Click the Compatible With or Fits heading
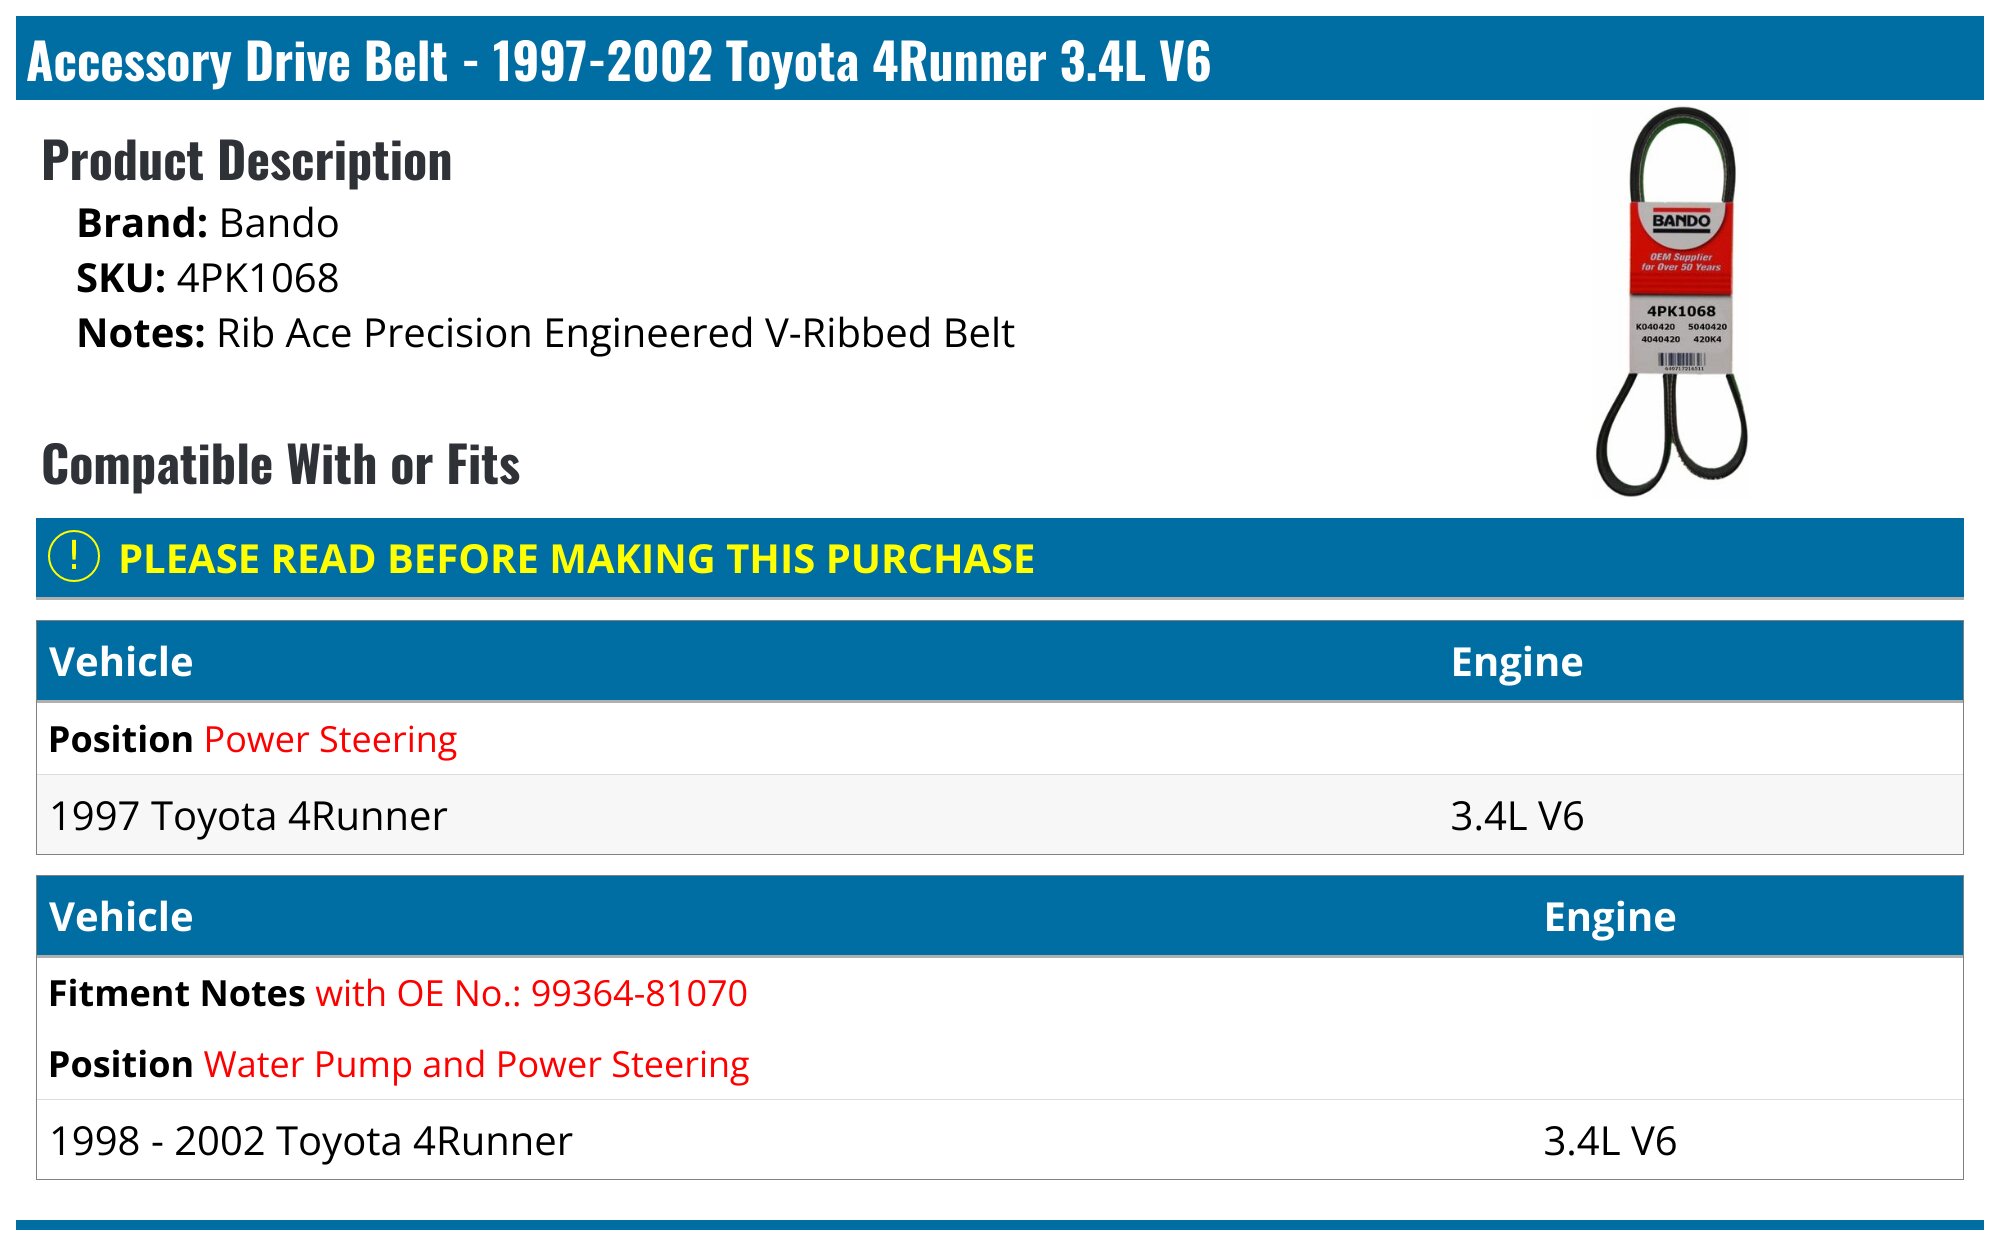The width and height of the screenshot is (2000, 1246). click(281, 465)
